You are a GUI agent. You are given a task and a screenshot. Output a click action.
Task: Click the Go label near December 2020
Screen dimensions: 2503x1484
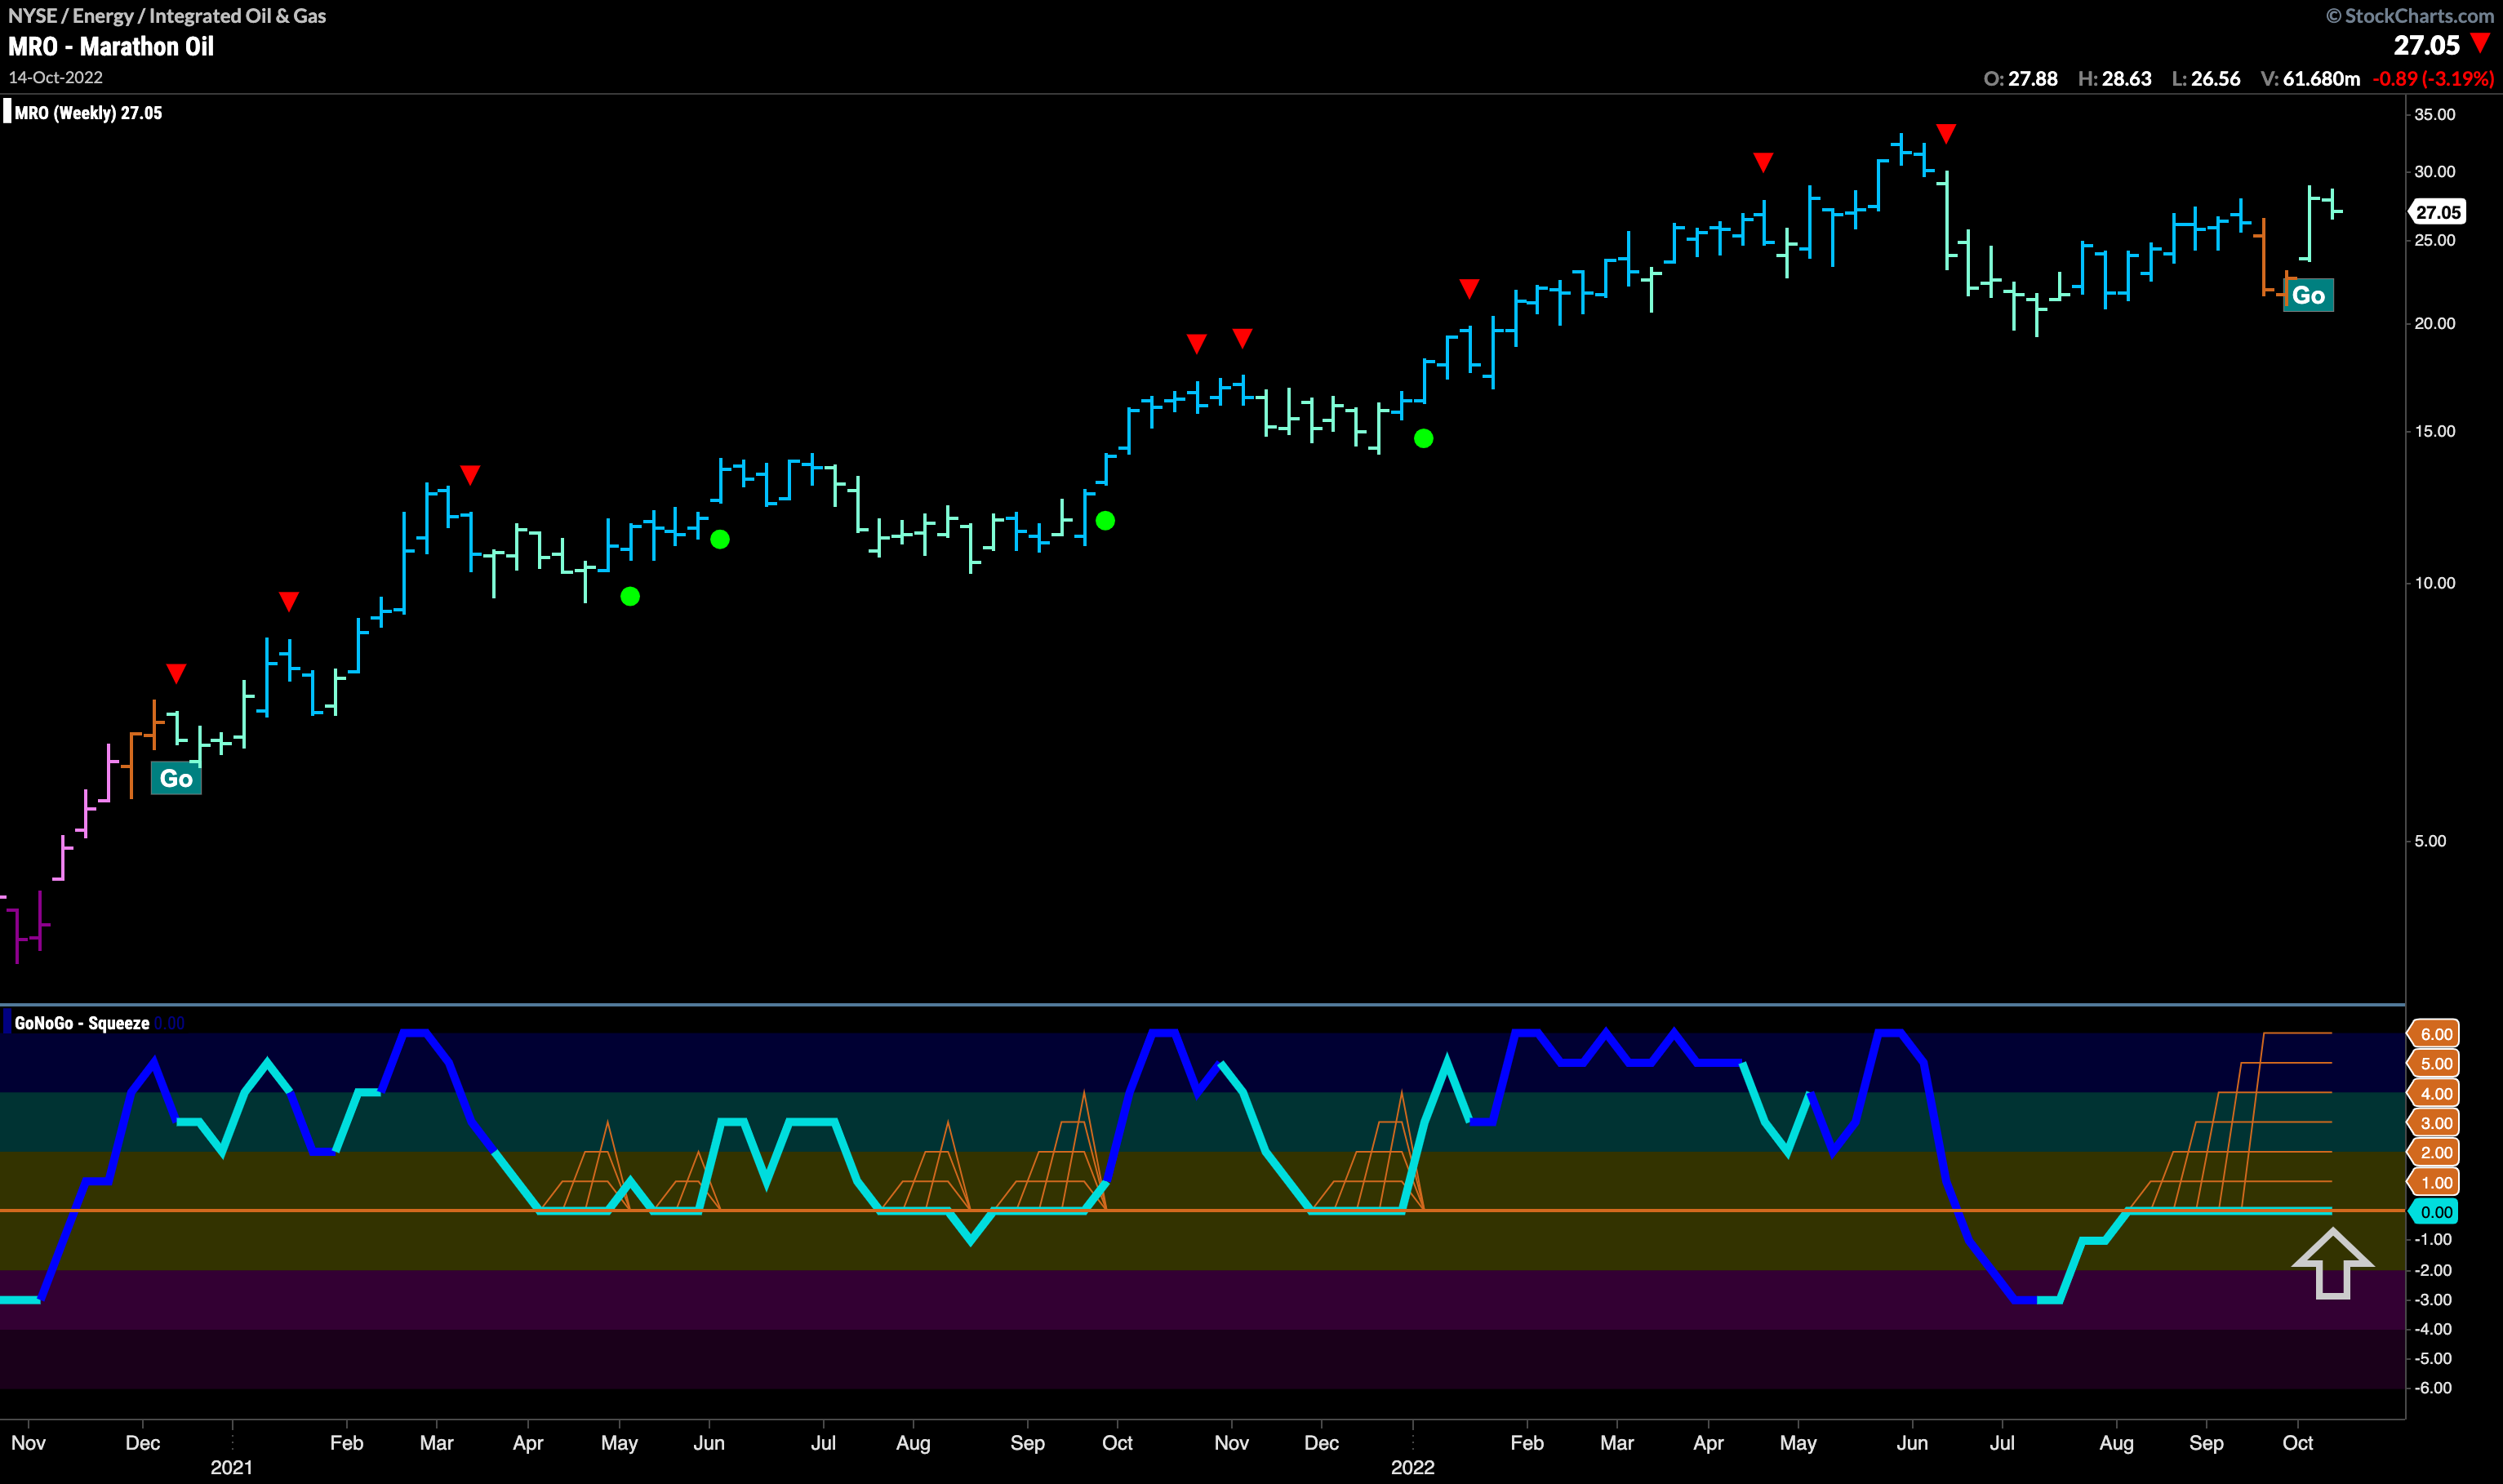(x=176, y=778)
